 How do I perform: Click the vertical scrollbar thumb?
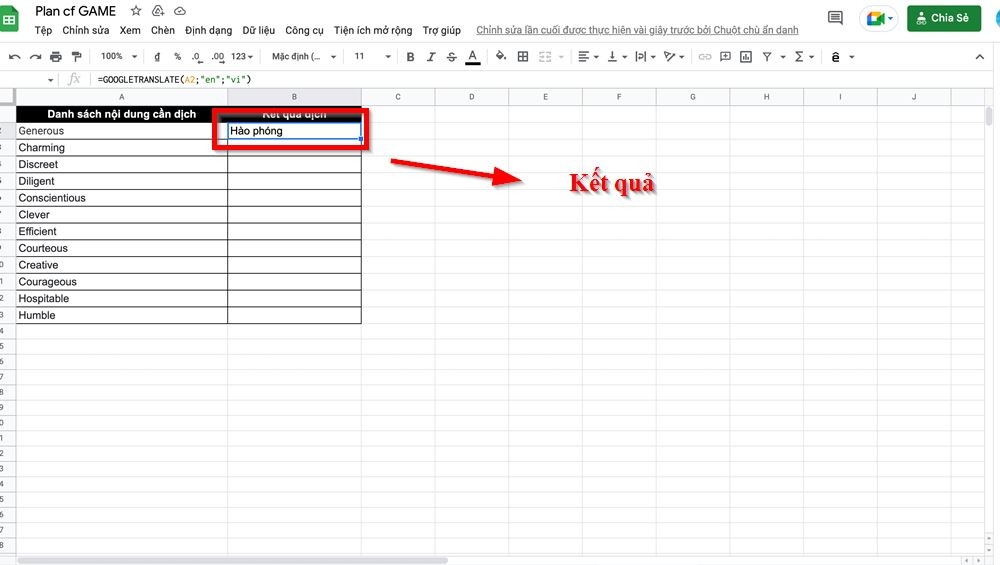pyautogui.click(x=989, y=116)
